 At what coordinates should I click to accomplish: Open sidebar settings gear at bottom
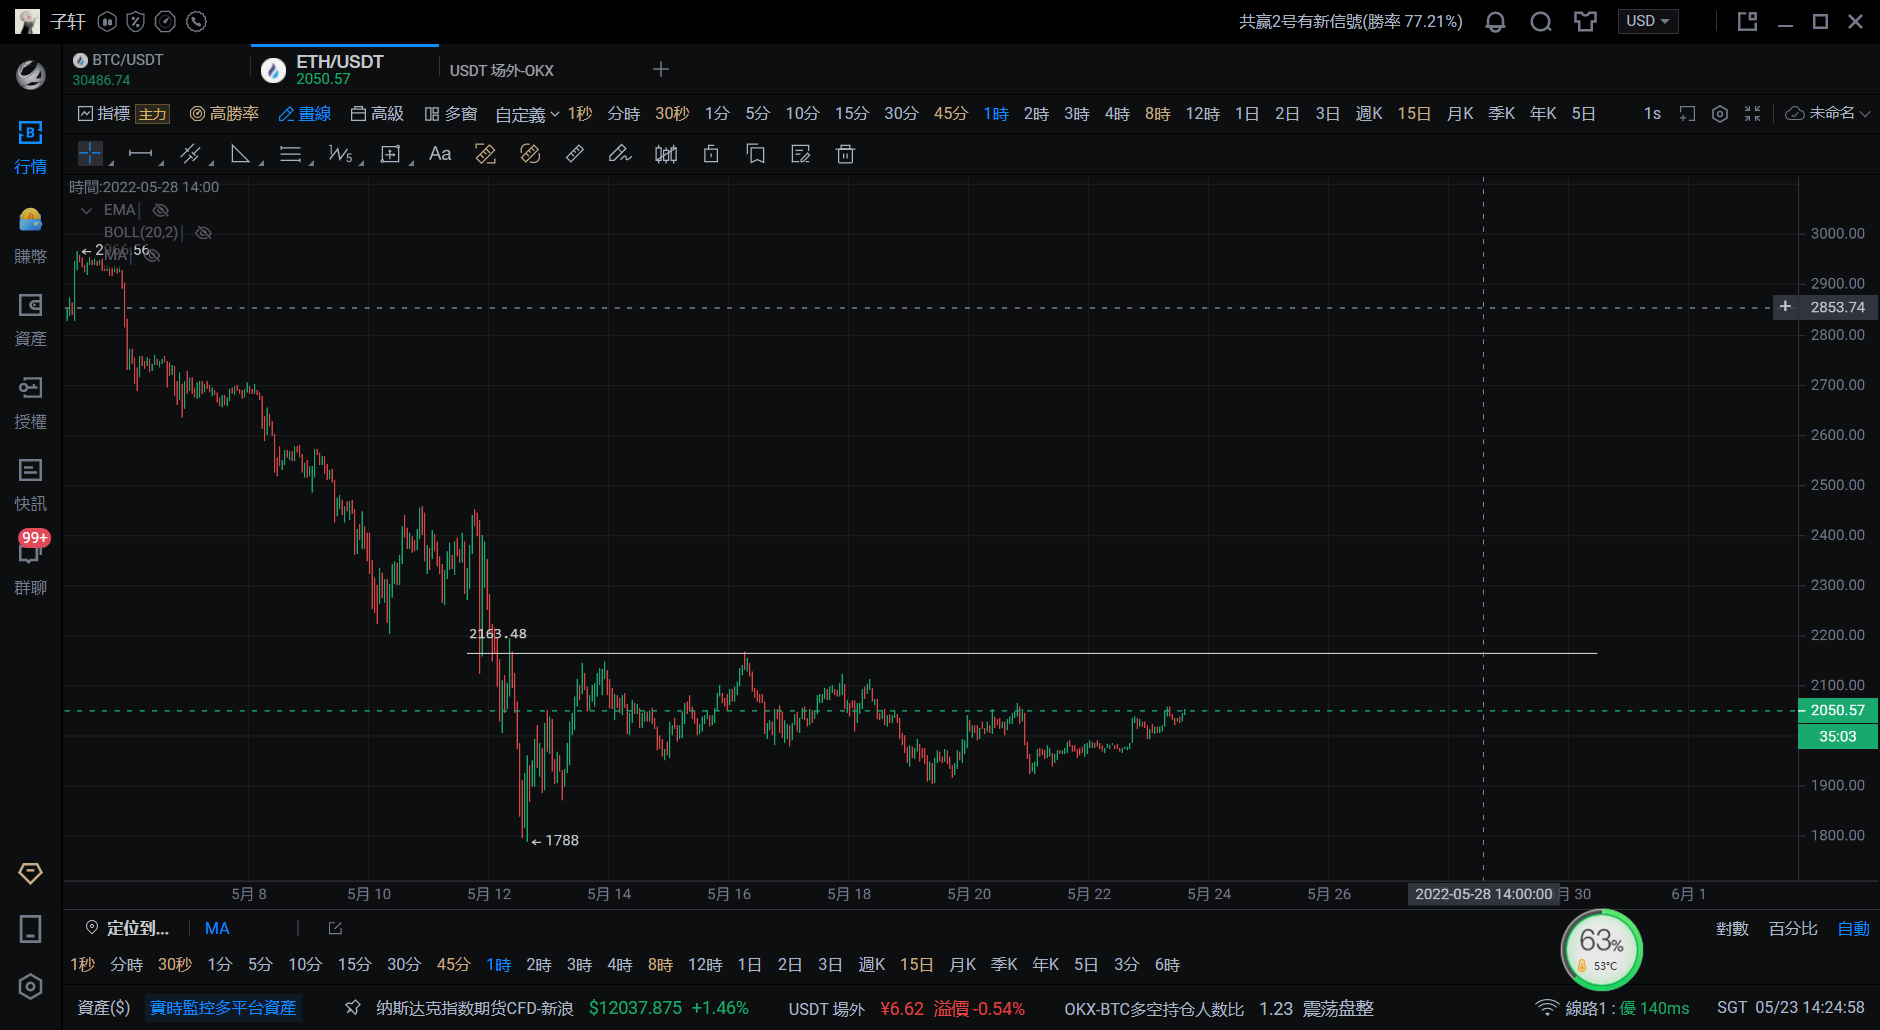(30, 987)
